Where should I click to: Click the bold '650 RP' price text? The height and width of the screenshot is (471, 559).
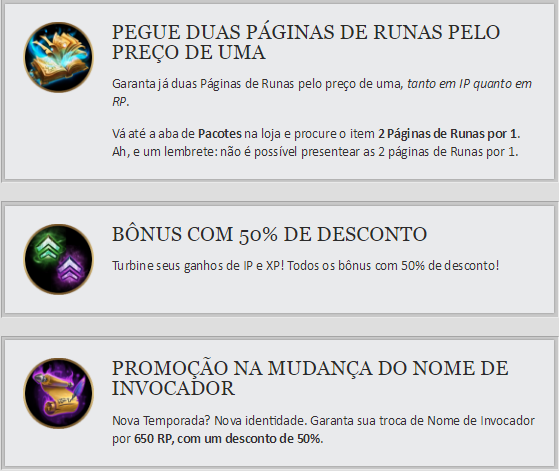tap(153, 439)
